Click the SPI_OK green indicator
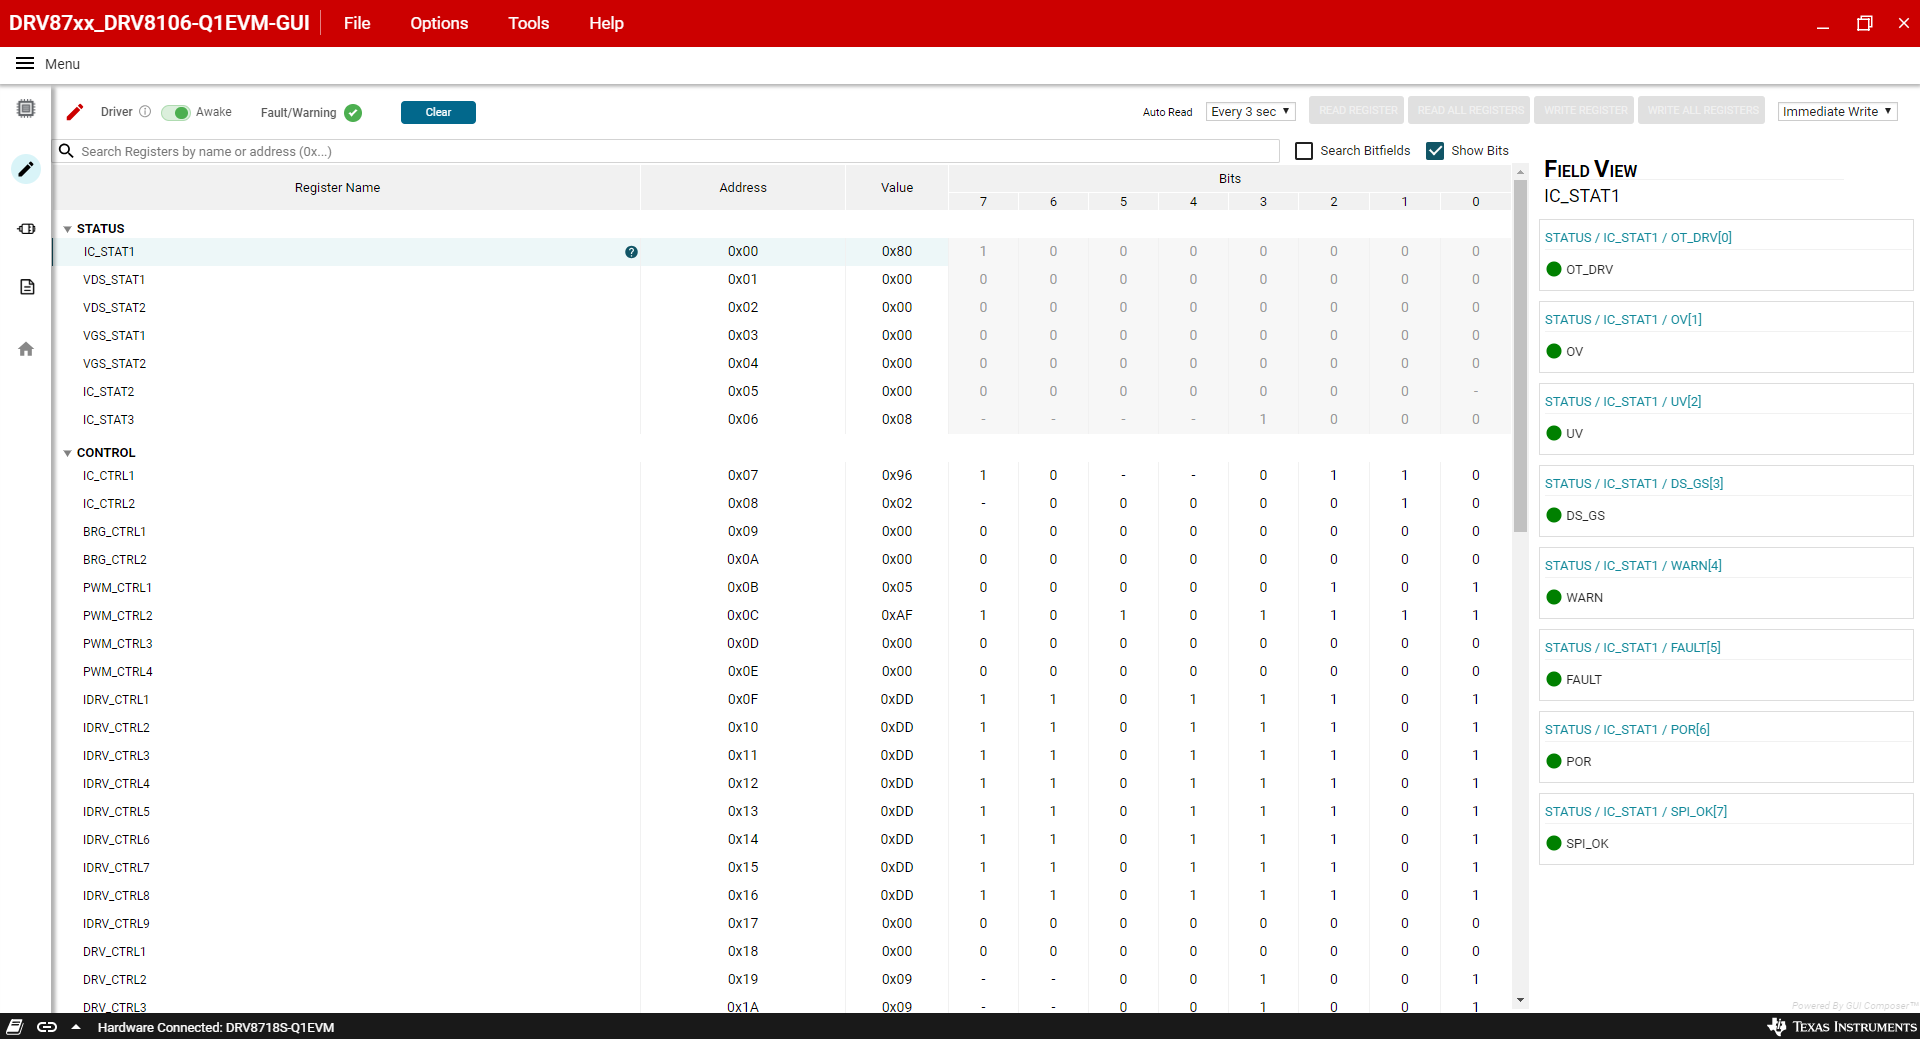Viewport: 1920px width, 1039px height. tap(1554, 843)
